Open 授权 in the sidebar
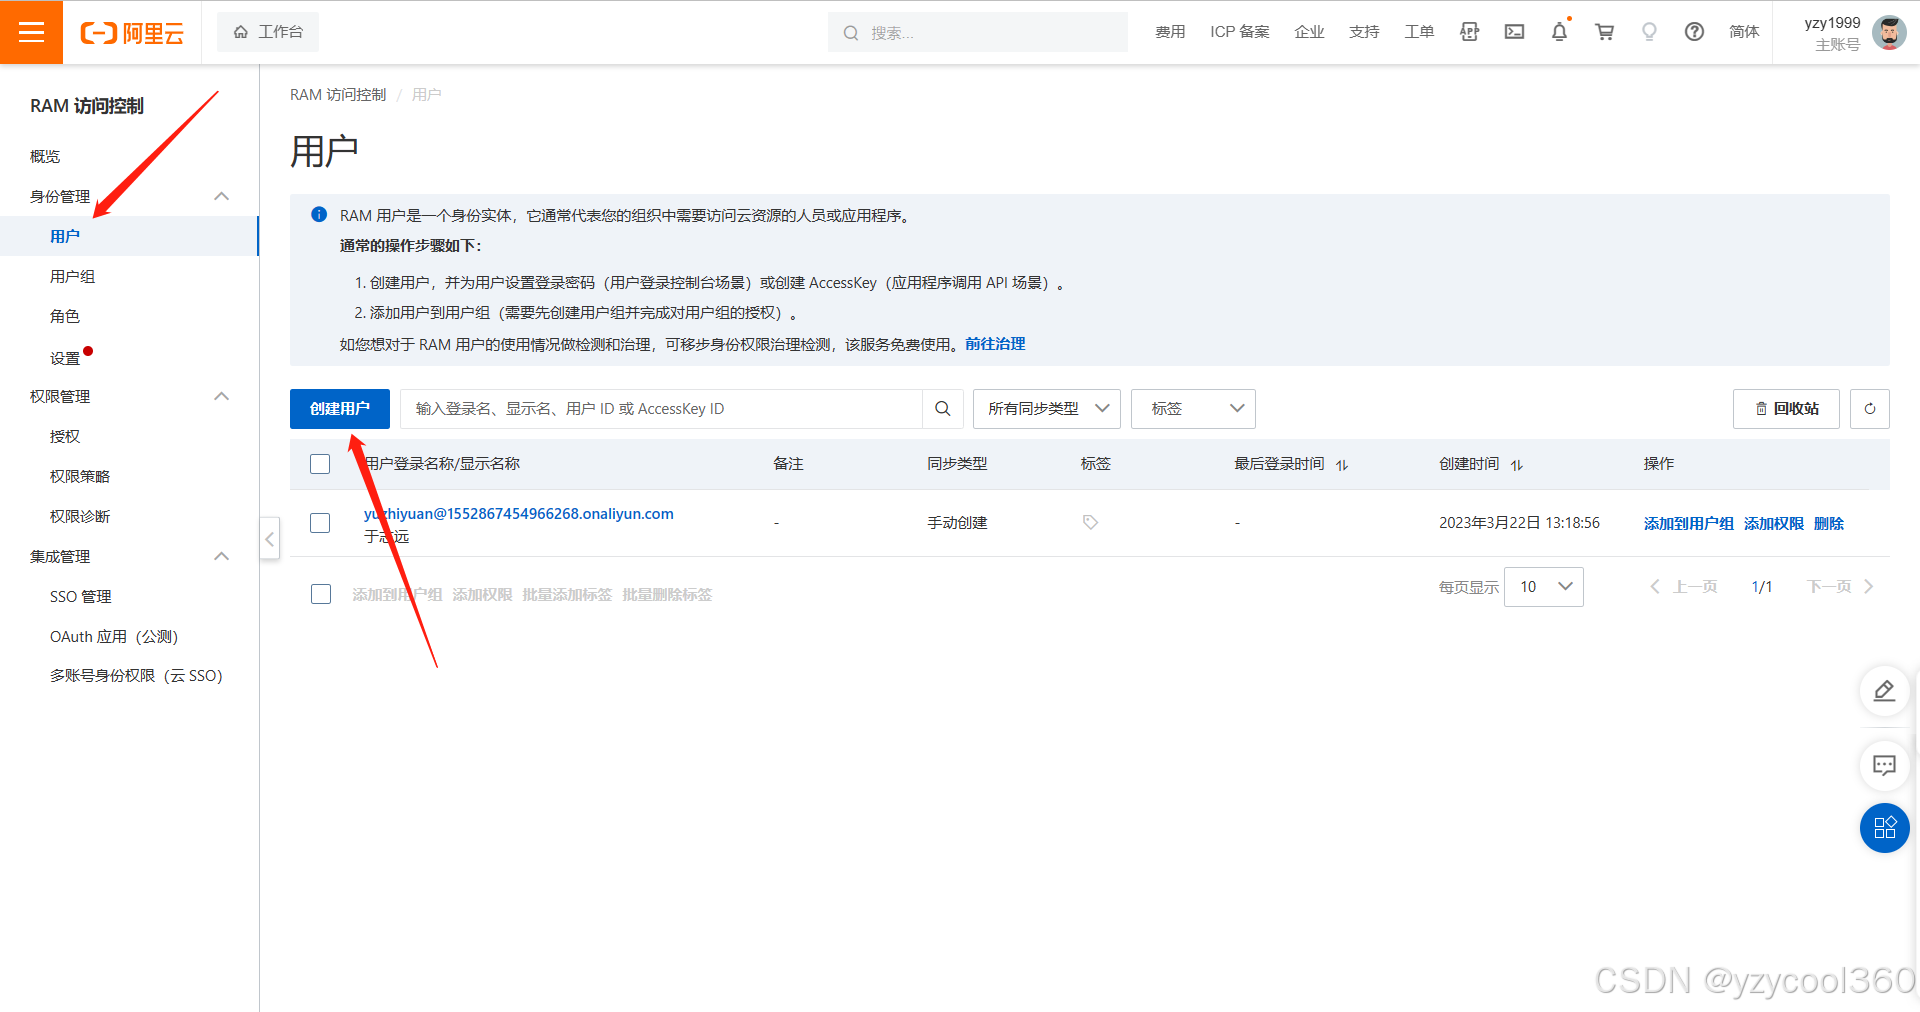Screen dimensions: 1920x1012 (65, 436)
